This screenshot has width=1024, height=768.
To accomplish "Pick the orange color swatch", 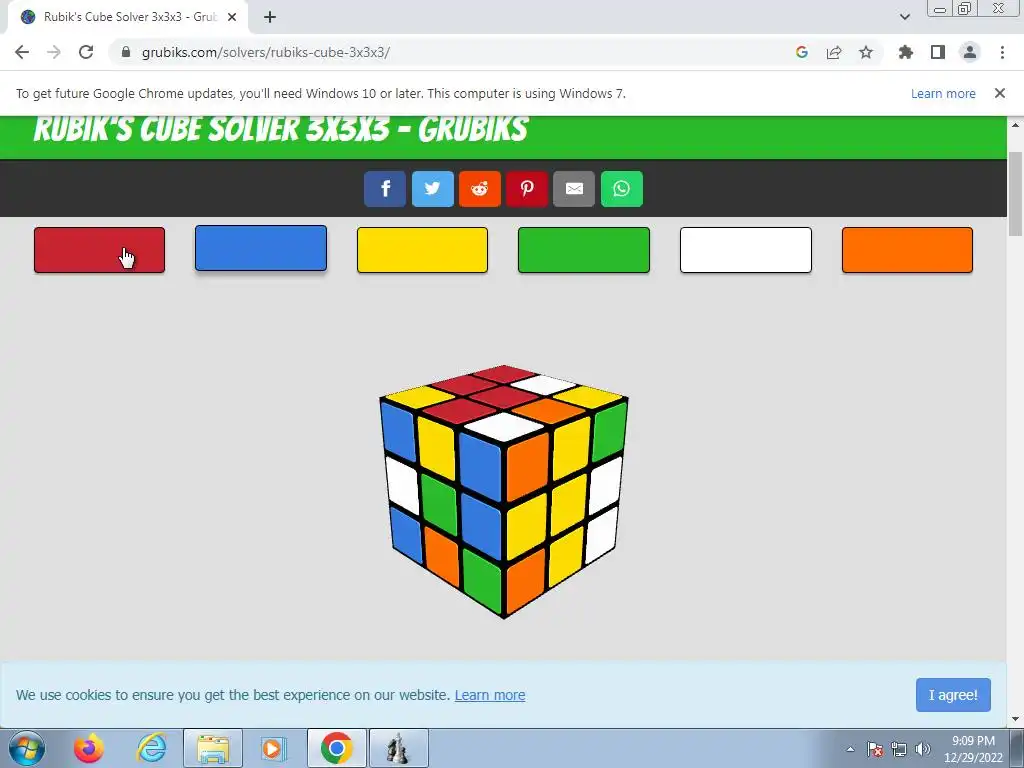I will coord(907,249).
